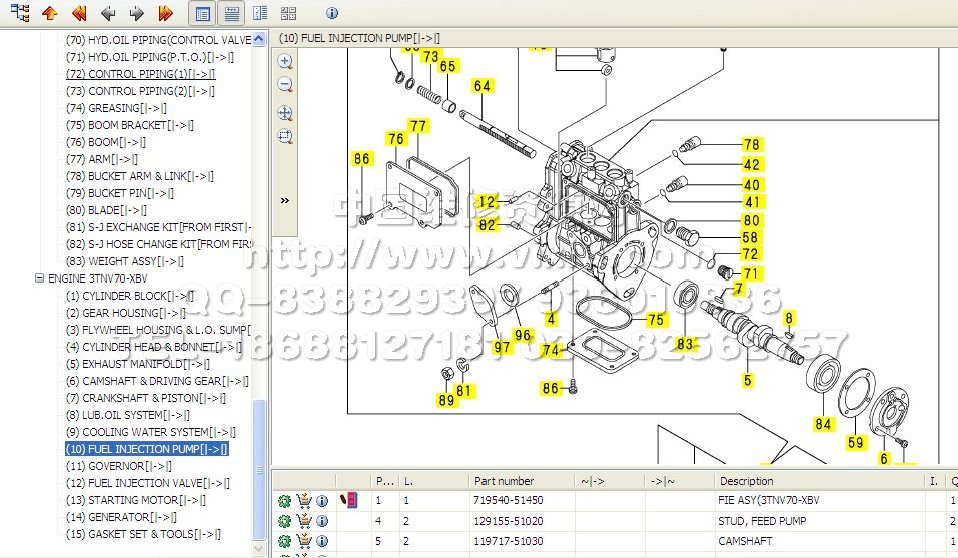
Task: Click the tree scrollbar up arrow
Action: point(260,39)
